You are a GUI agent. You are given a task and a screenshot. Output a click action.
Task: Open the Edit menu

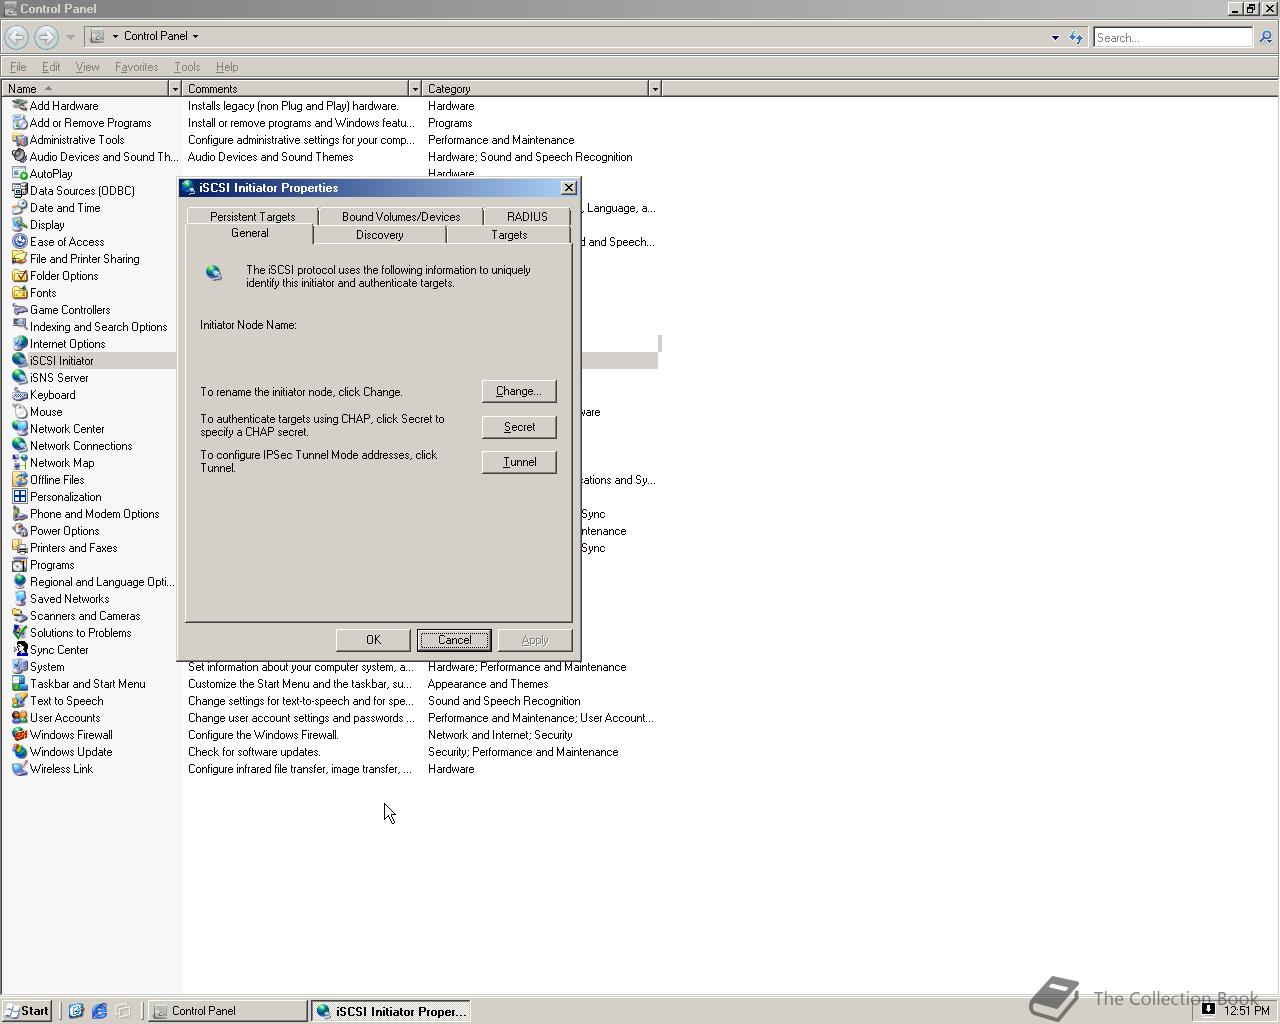pyautogui.click(x=51, y=67)
